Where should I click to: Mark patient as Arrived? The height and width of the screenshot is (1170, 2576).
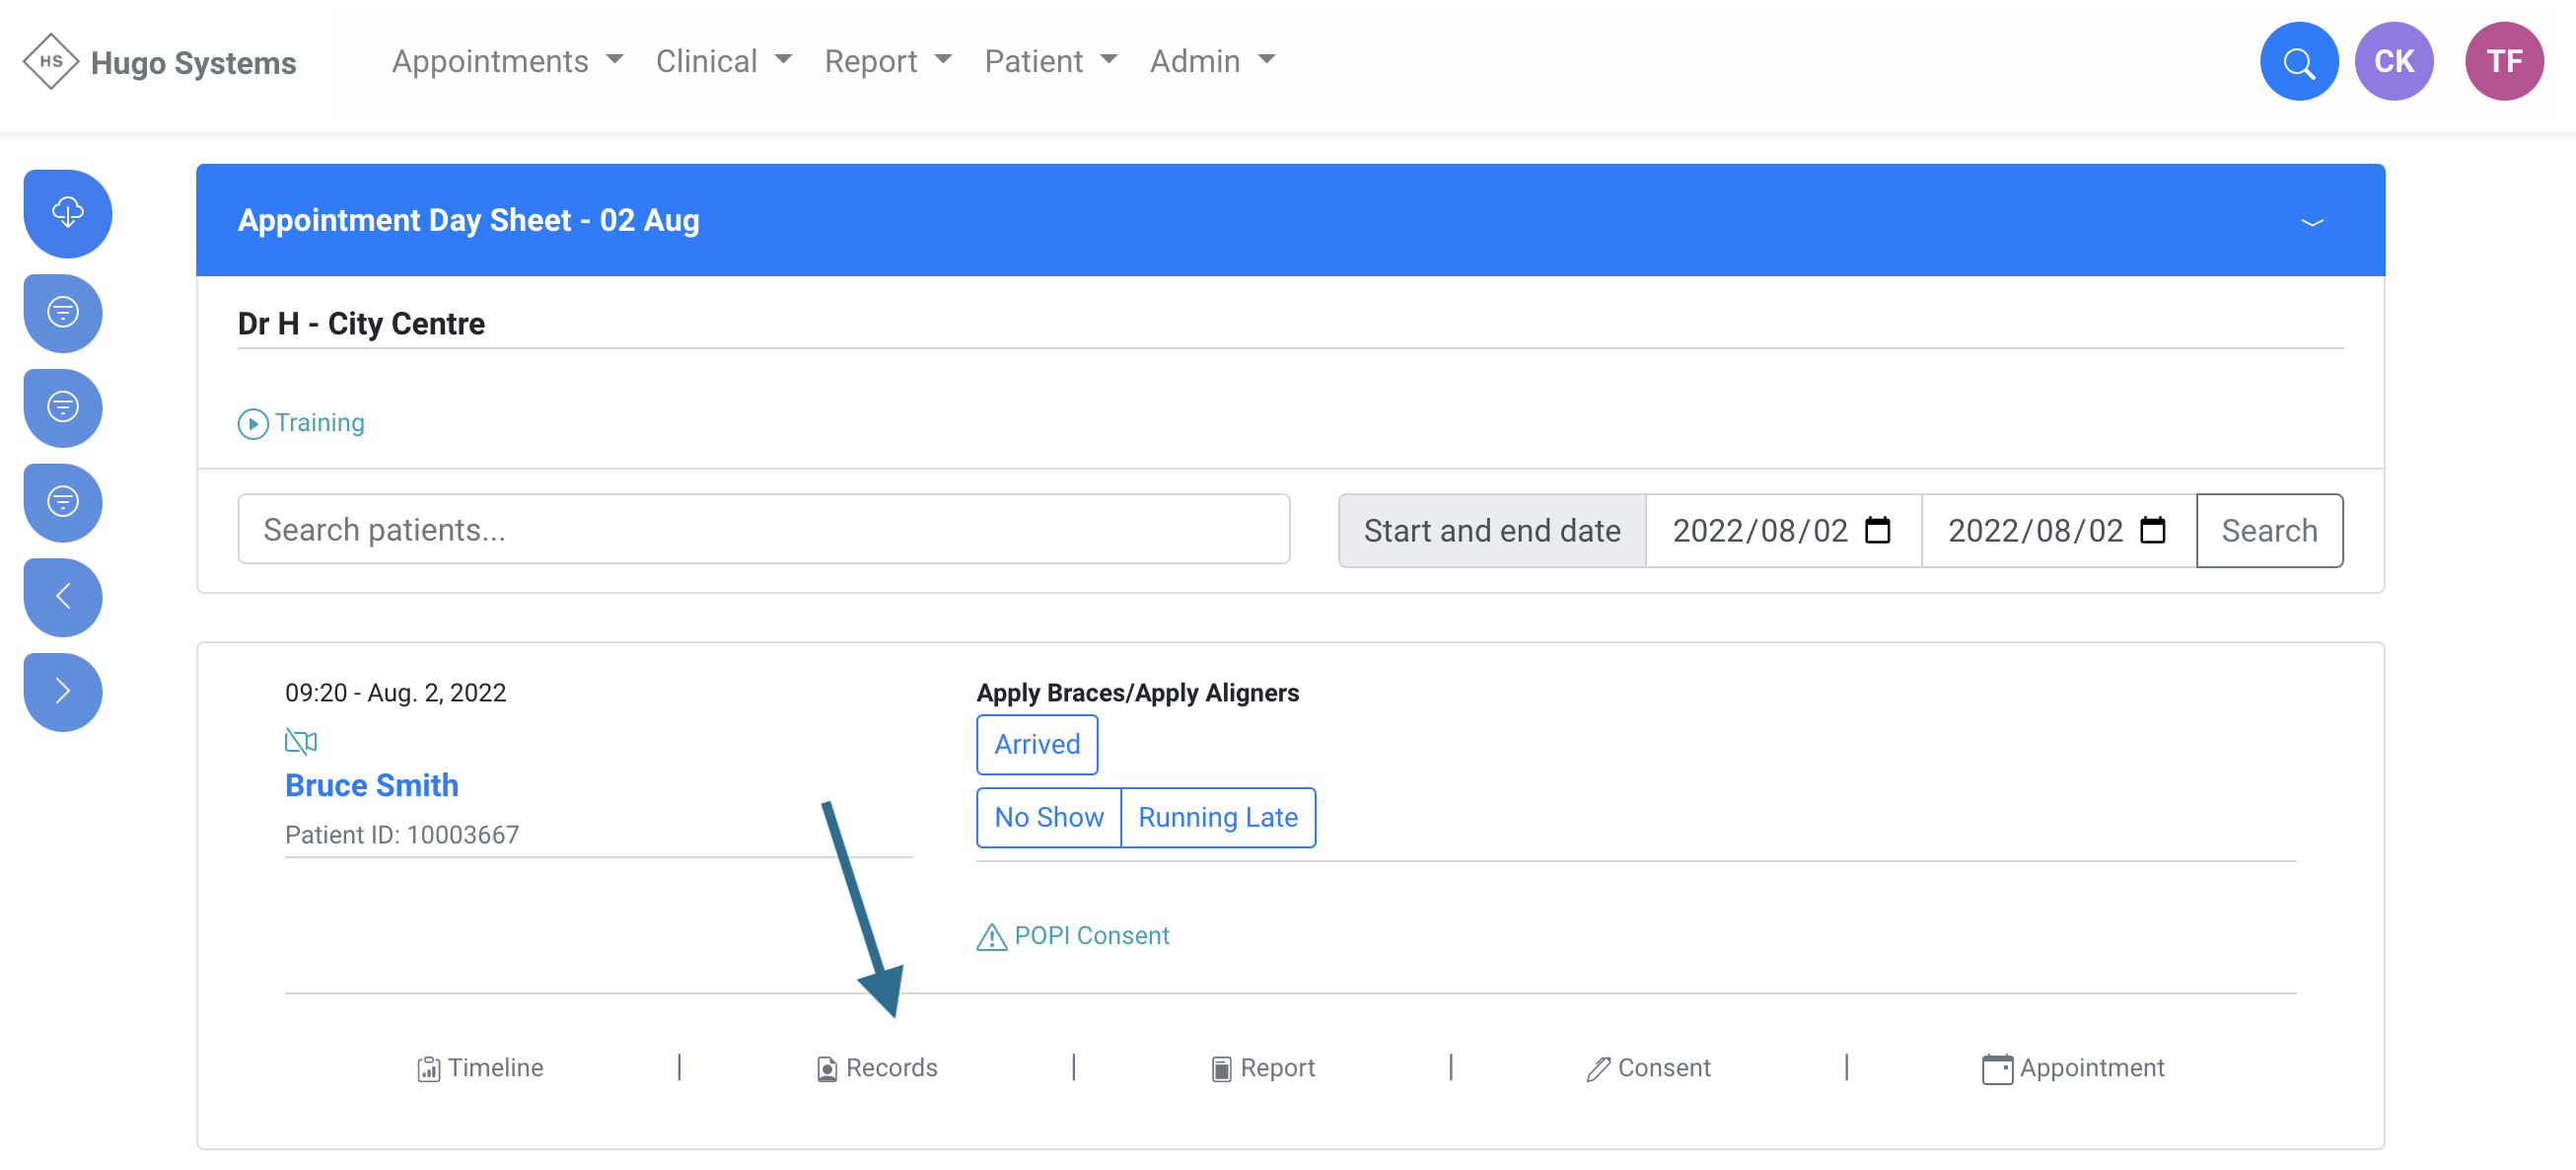coord(1036,744)
